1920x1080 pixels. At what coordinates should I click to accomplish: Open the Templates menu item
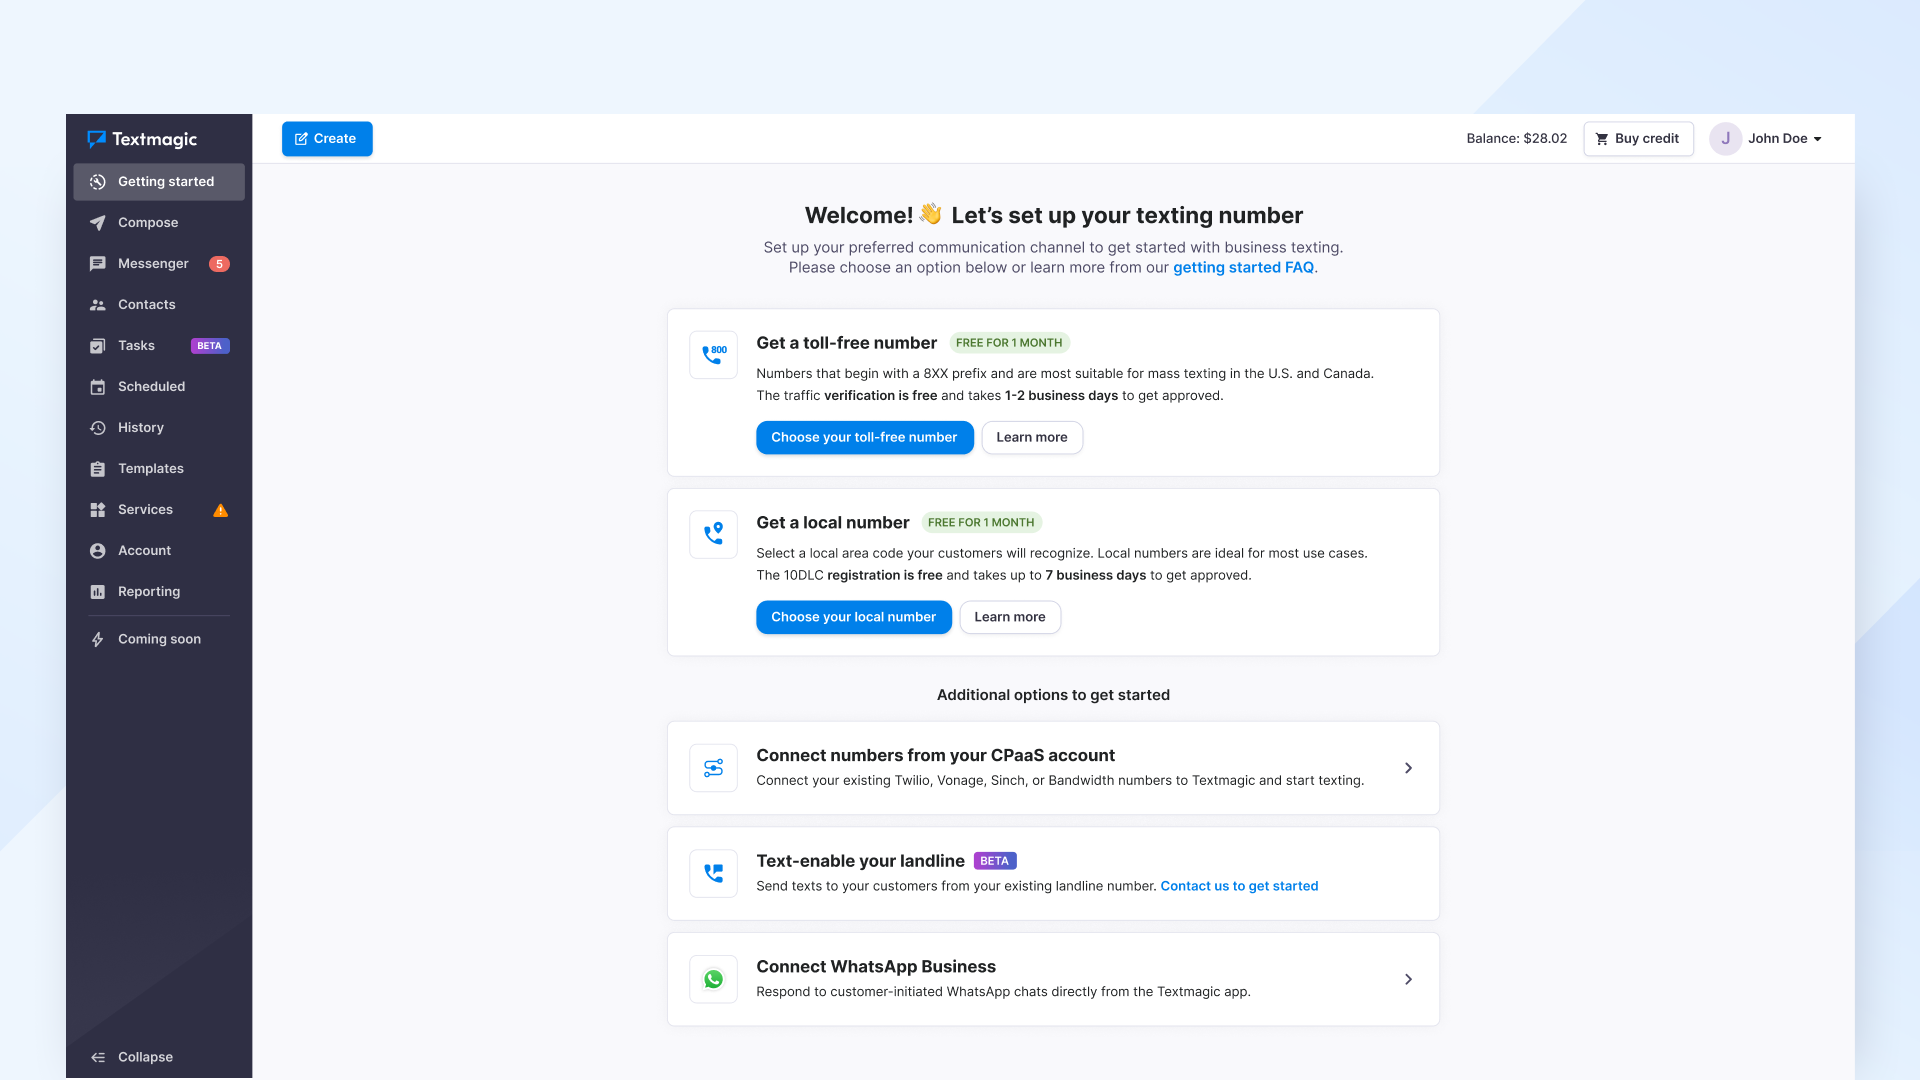pyautogui.click(x=159, y=469)
